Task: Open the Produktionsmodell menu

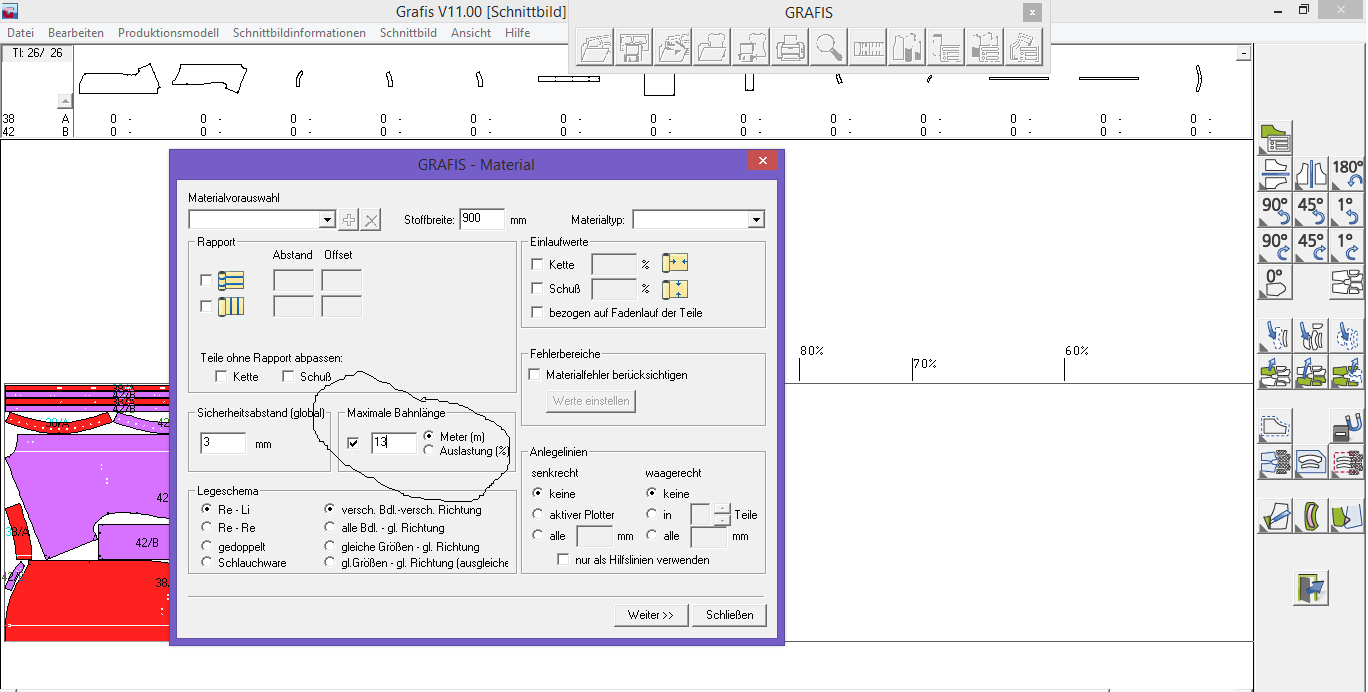Action: click(x=168, y=33)
